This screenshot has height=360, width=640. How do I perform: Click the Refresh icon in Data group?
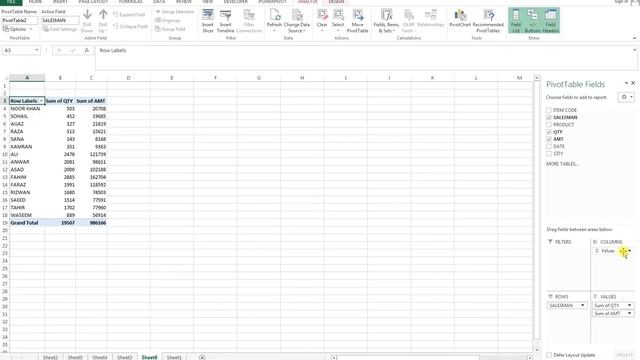[x=274, y=20]
